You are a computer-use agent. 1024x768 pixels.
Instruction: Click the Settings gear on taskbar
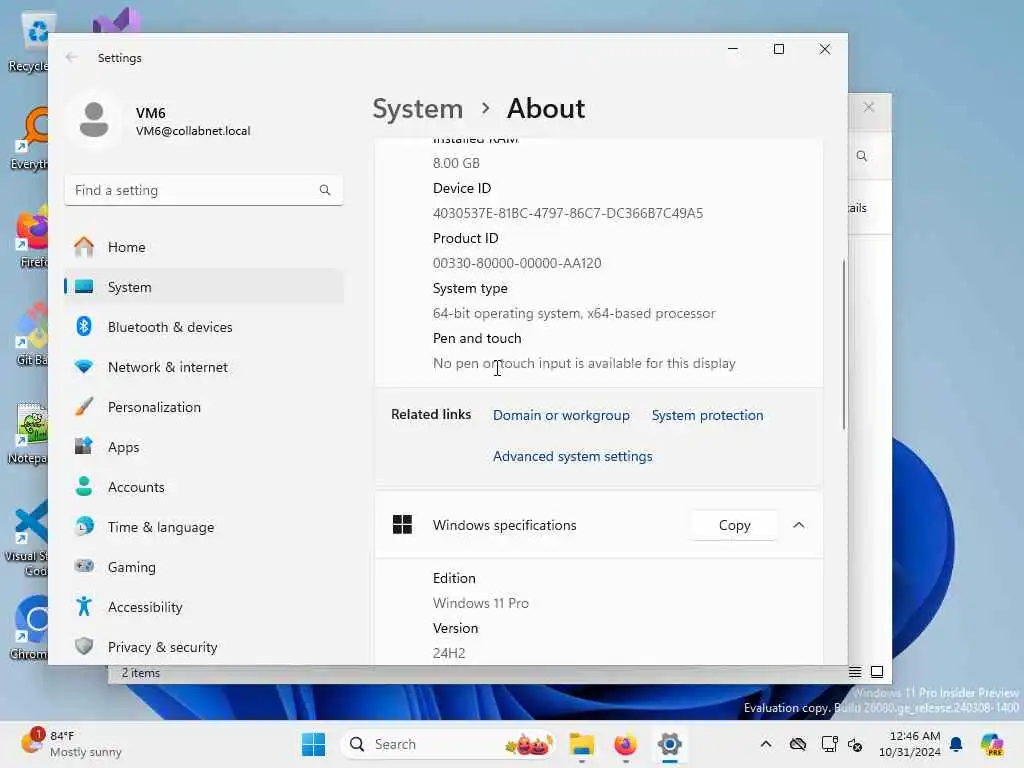point(669,744)
